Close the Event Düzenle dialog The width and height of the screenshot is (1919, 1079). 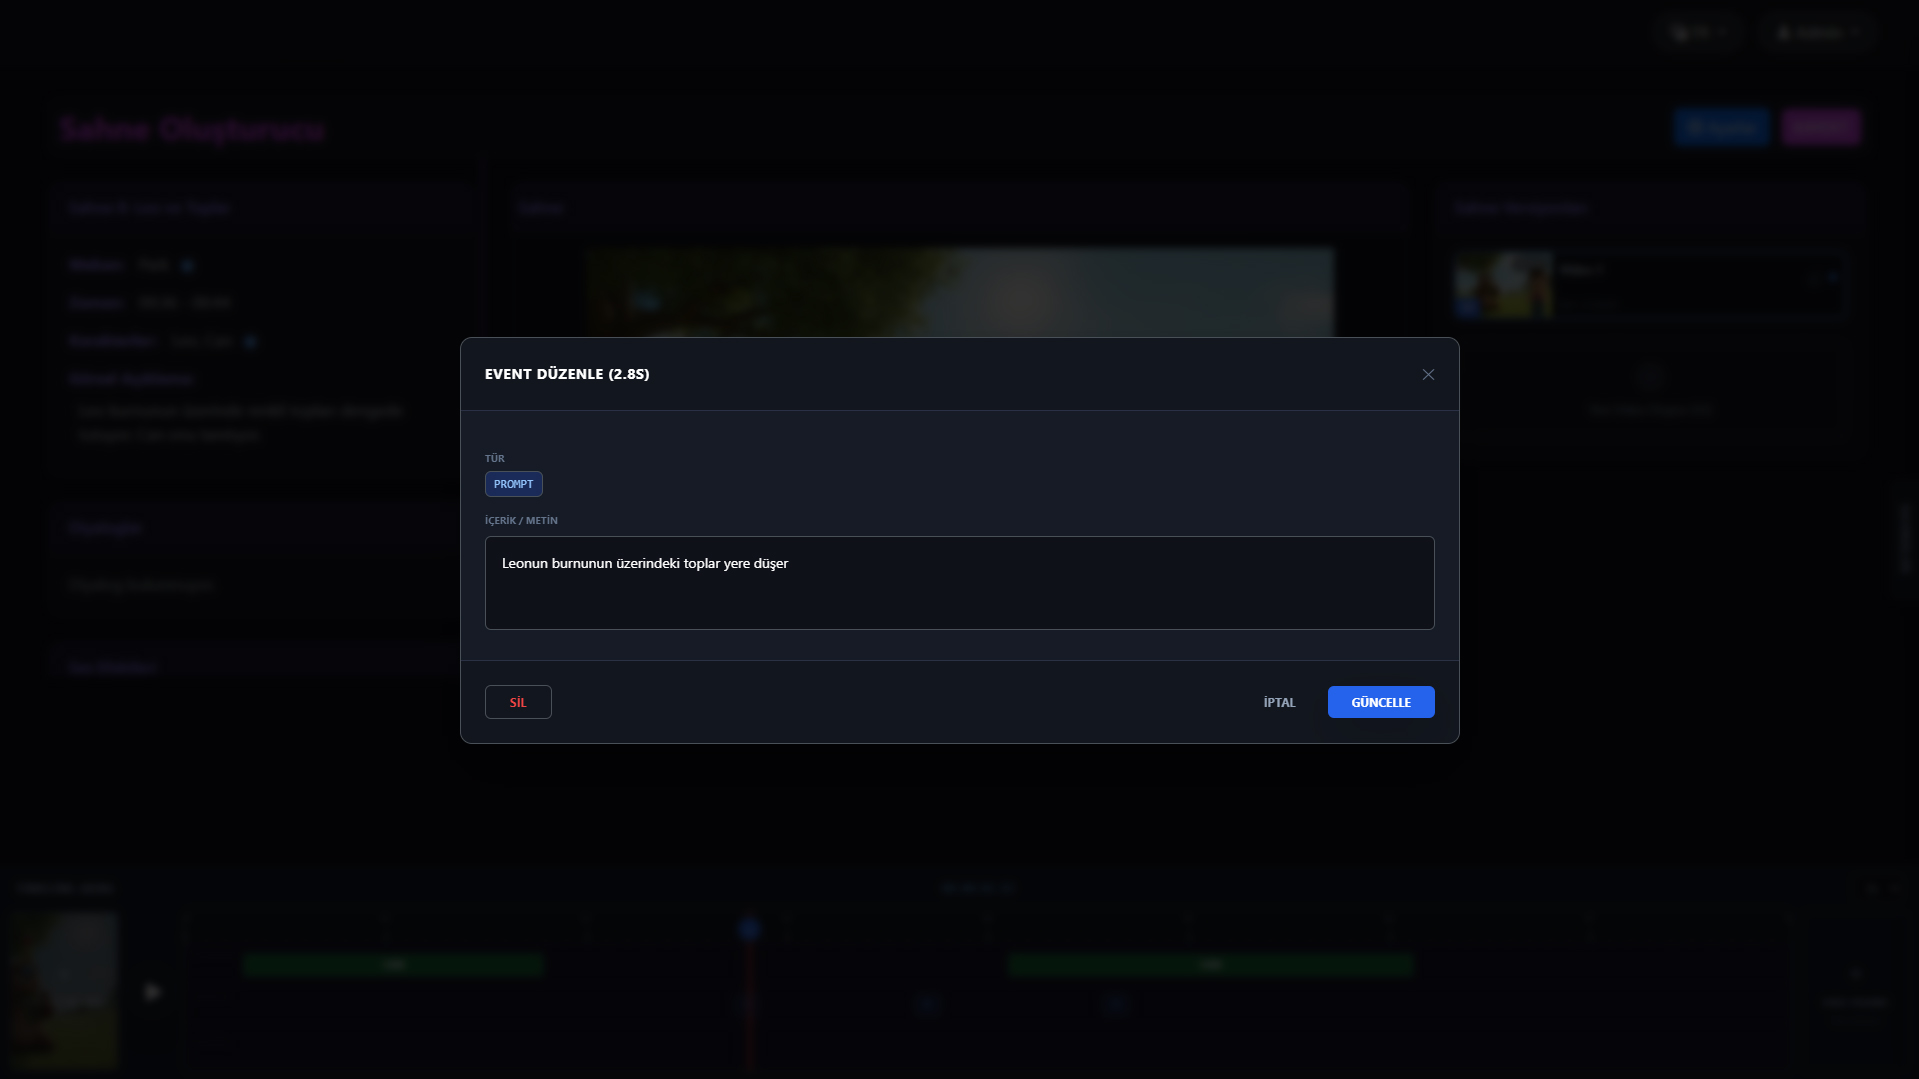click(1428, 374)
